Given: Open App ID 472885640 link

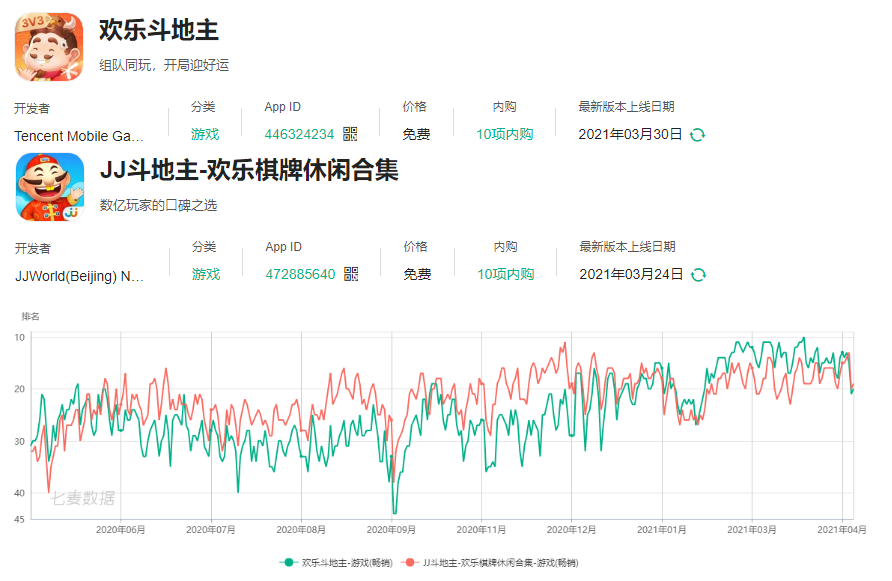Looking at the screenshot, I should (300, 274).
